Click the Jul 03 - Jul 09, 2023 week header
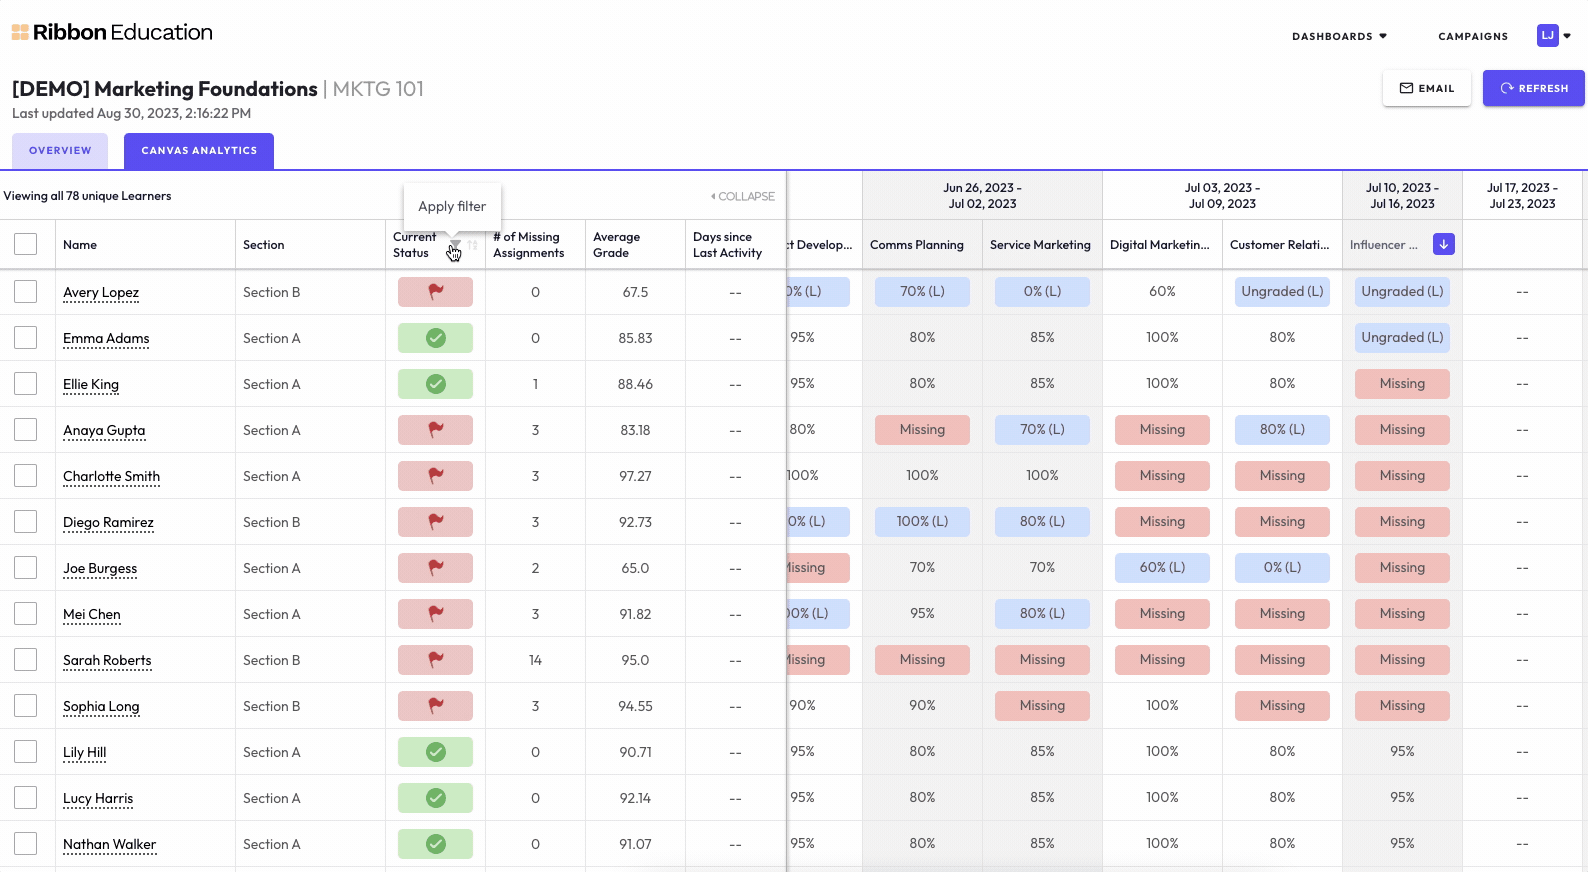1588x872 pixels. coord(1222,196)
